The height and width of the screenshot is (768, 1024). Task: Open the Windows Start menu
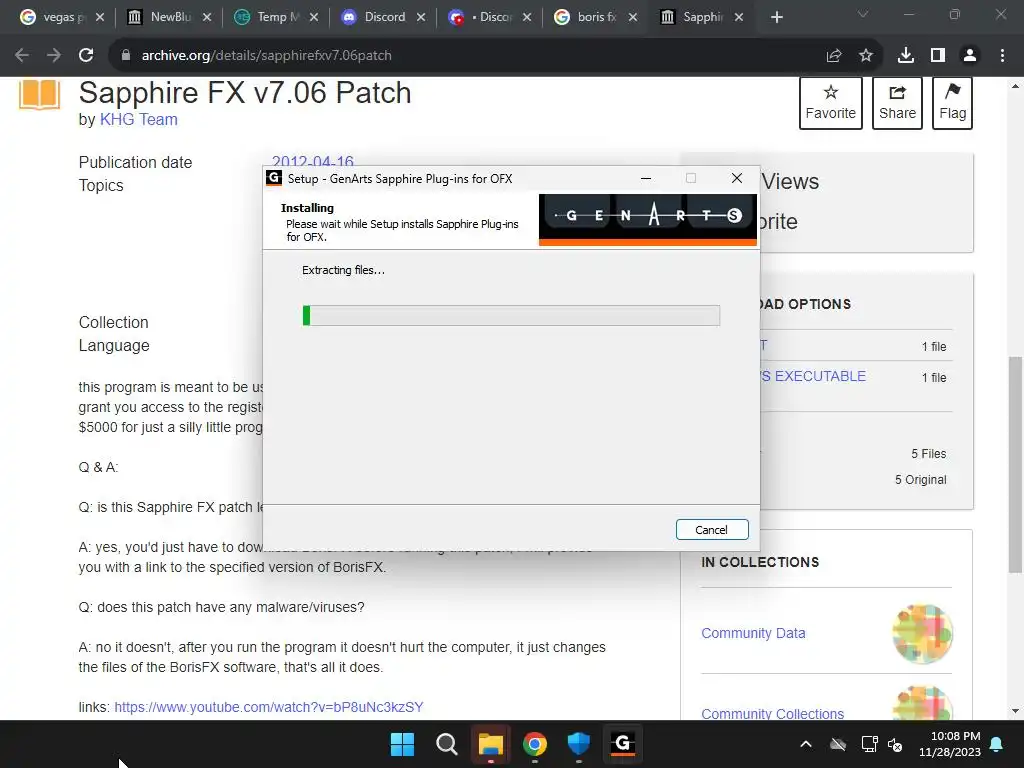pyautogui.click(x=402, y=744)
